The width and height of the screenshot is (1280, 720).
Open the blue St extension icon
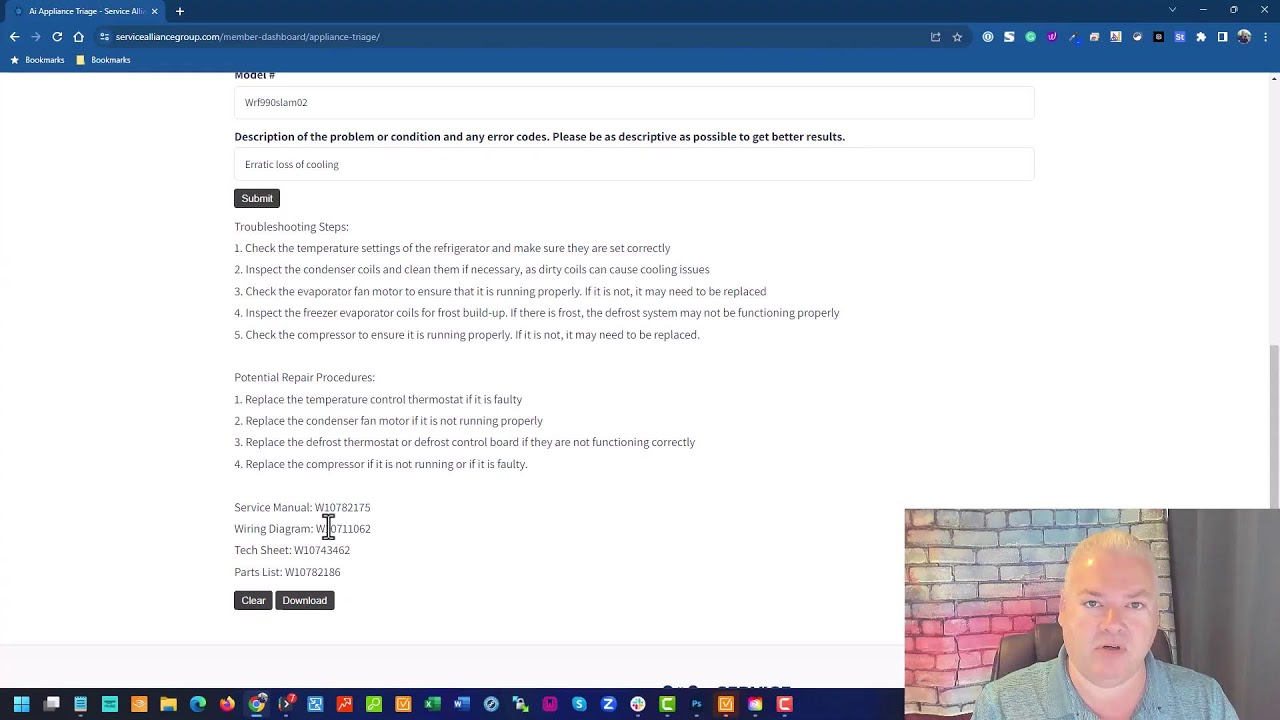click(1180, 37)
